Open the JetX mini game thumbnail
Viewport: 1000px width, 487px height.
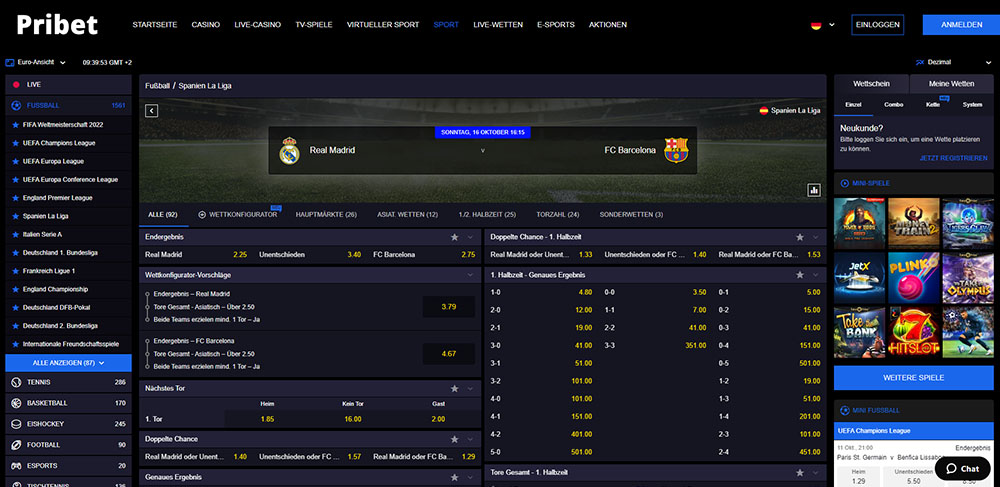[859, 278]
